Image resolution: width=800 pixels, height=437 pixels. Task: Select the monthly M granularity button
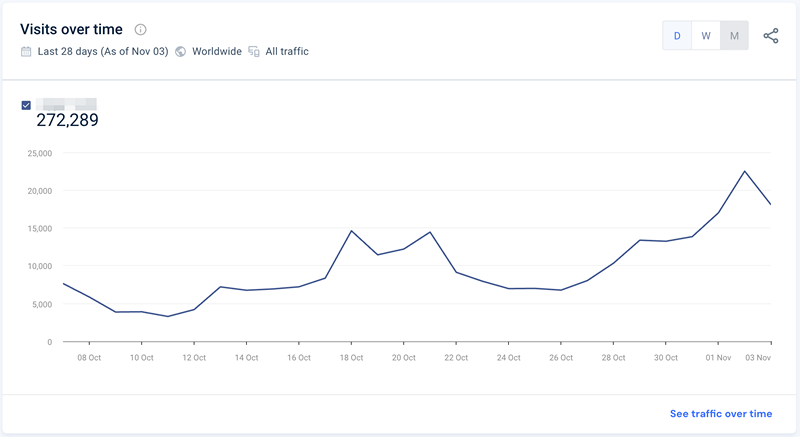[x=734, y=36]
